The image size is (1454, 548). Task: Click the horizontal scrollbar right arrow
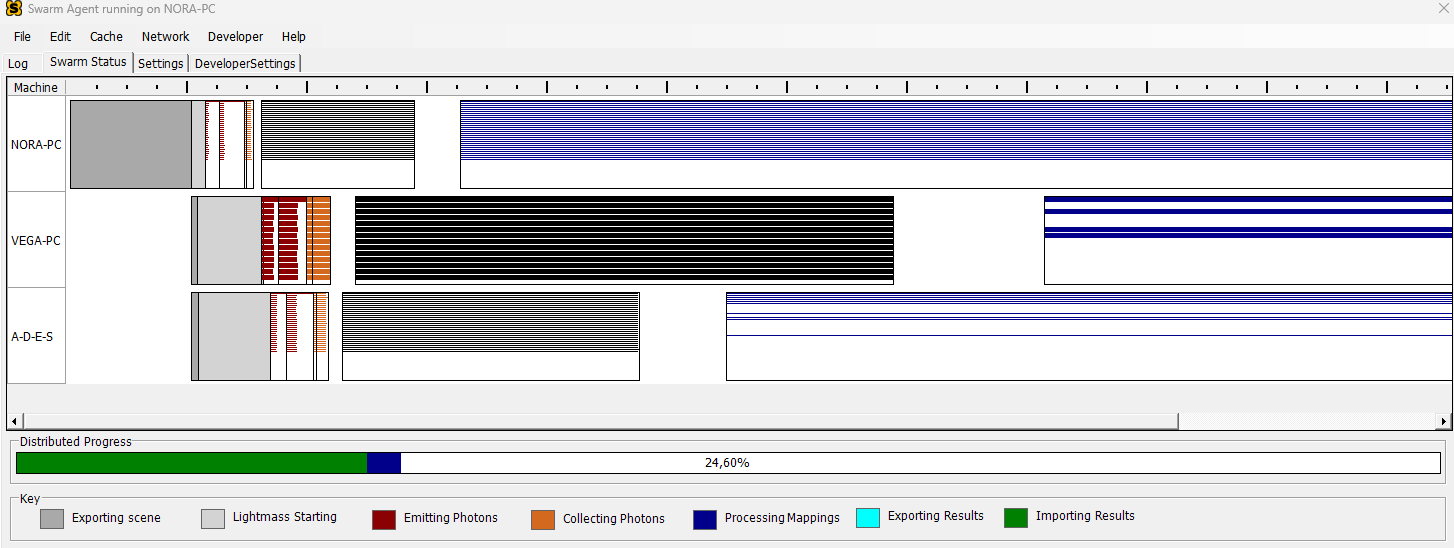pyautogui.click(x=1443, y=421)
